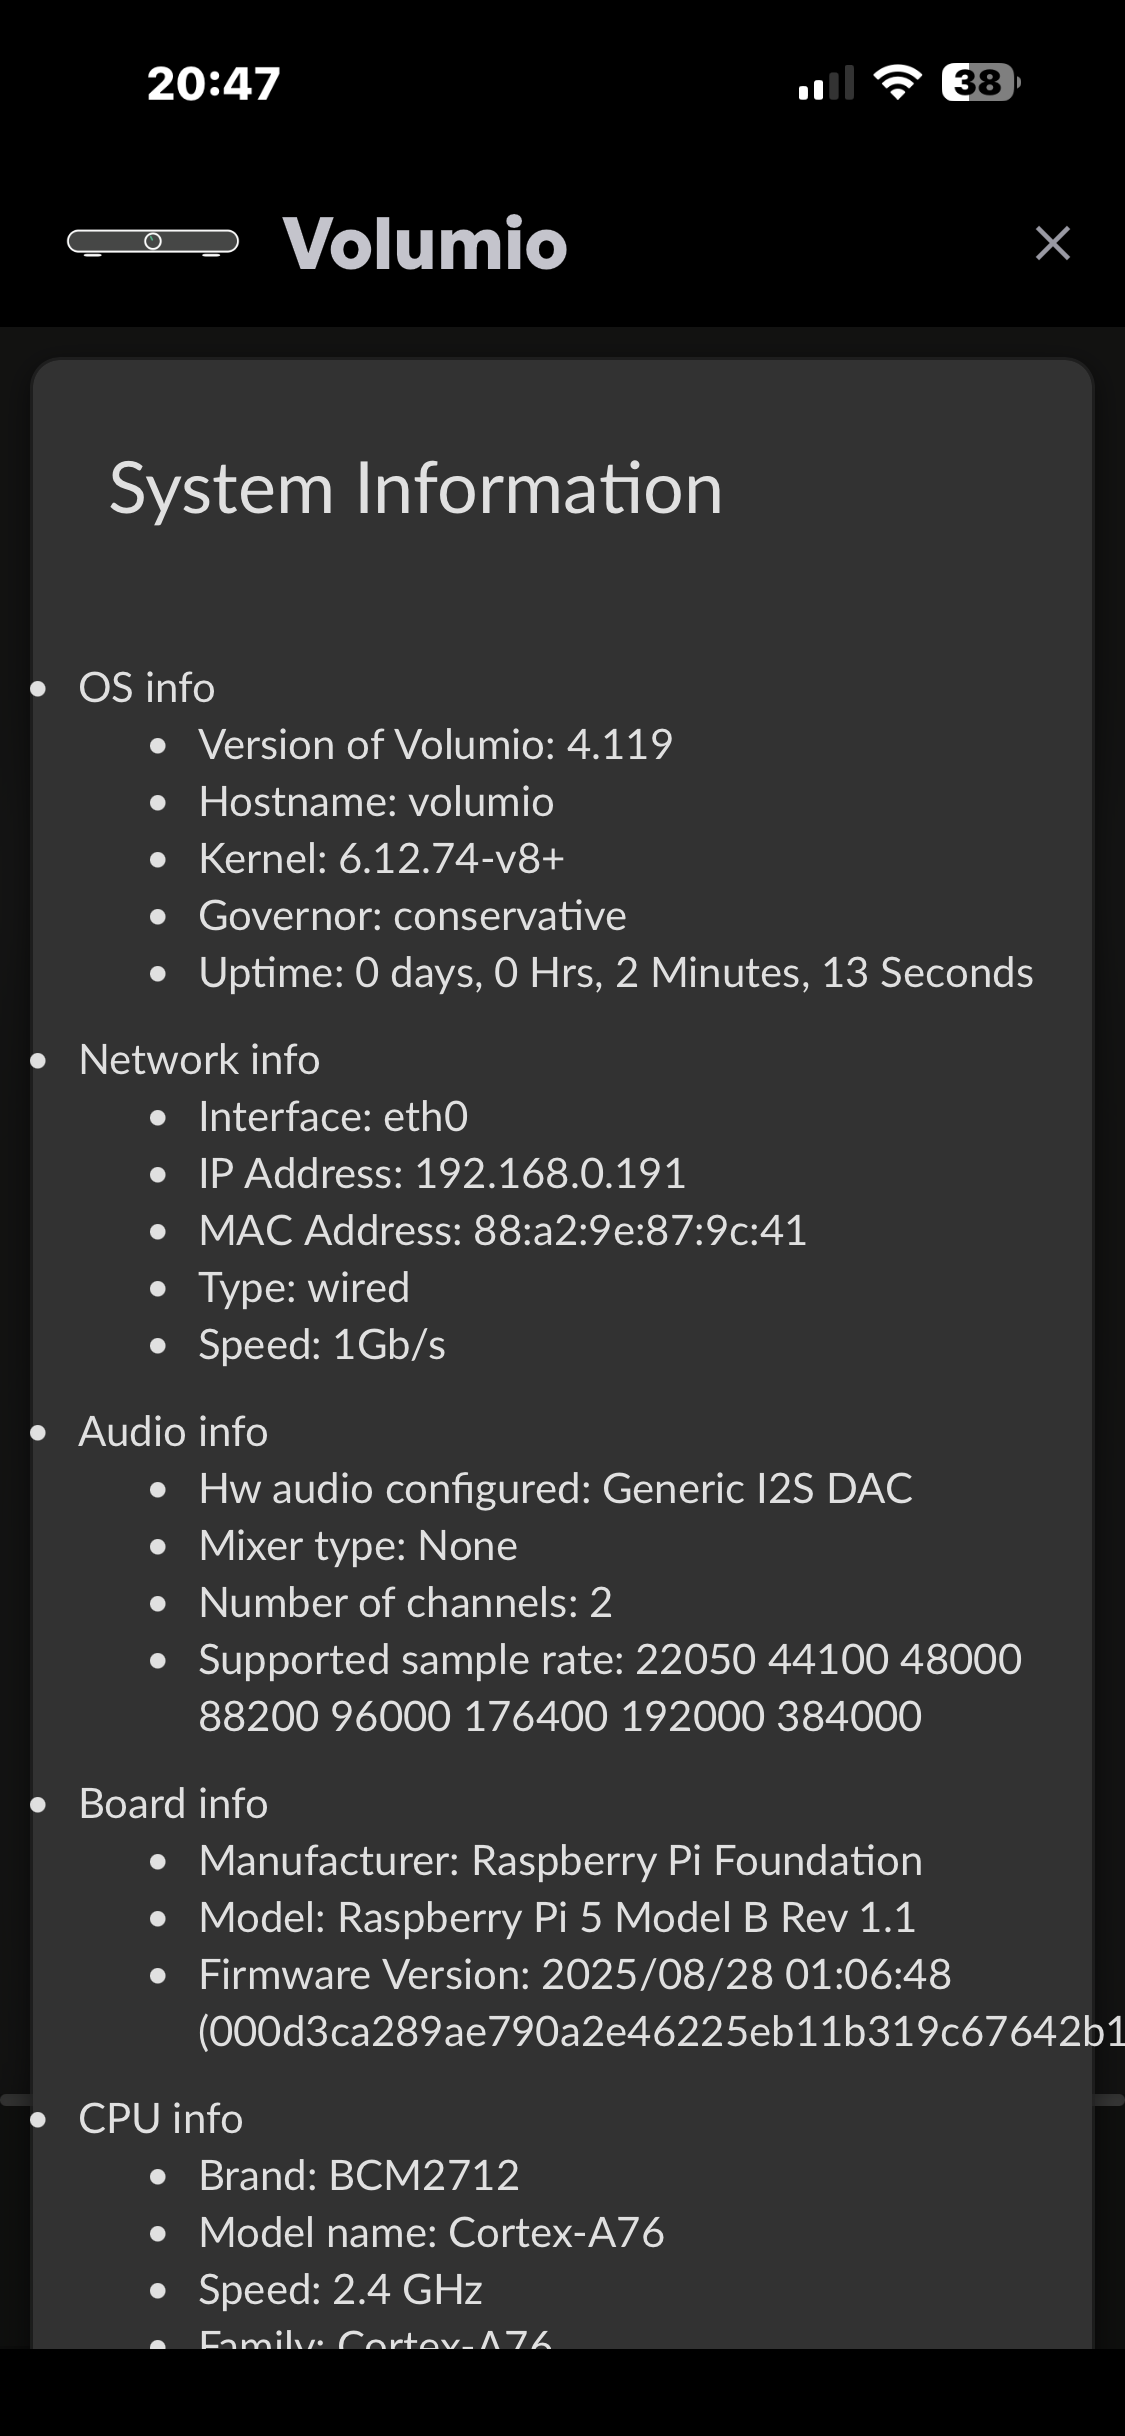Tap the 20:47 clock in status bar
The height and width of the screenshot is (2436, 1125).
click(x=213, y=83)
